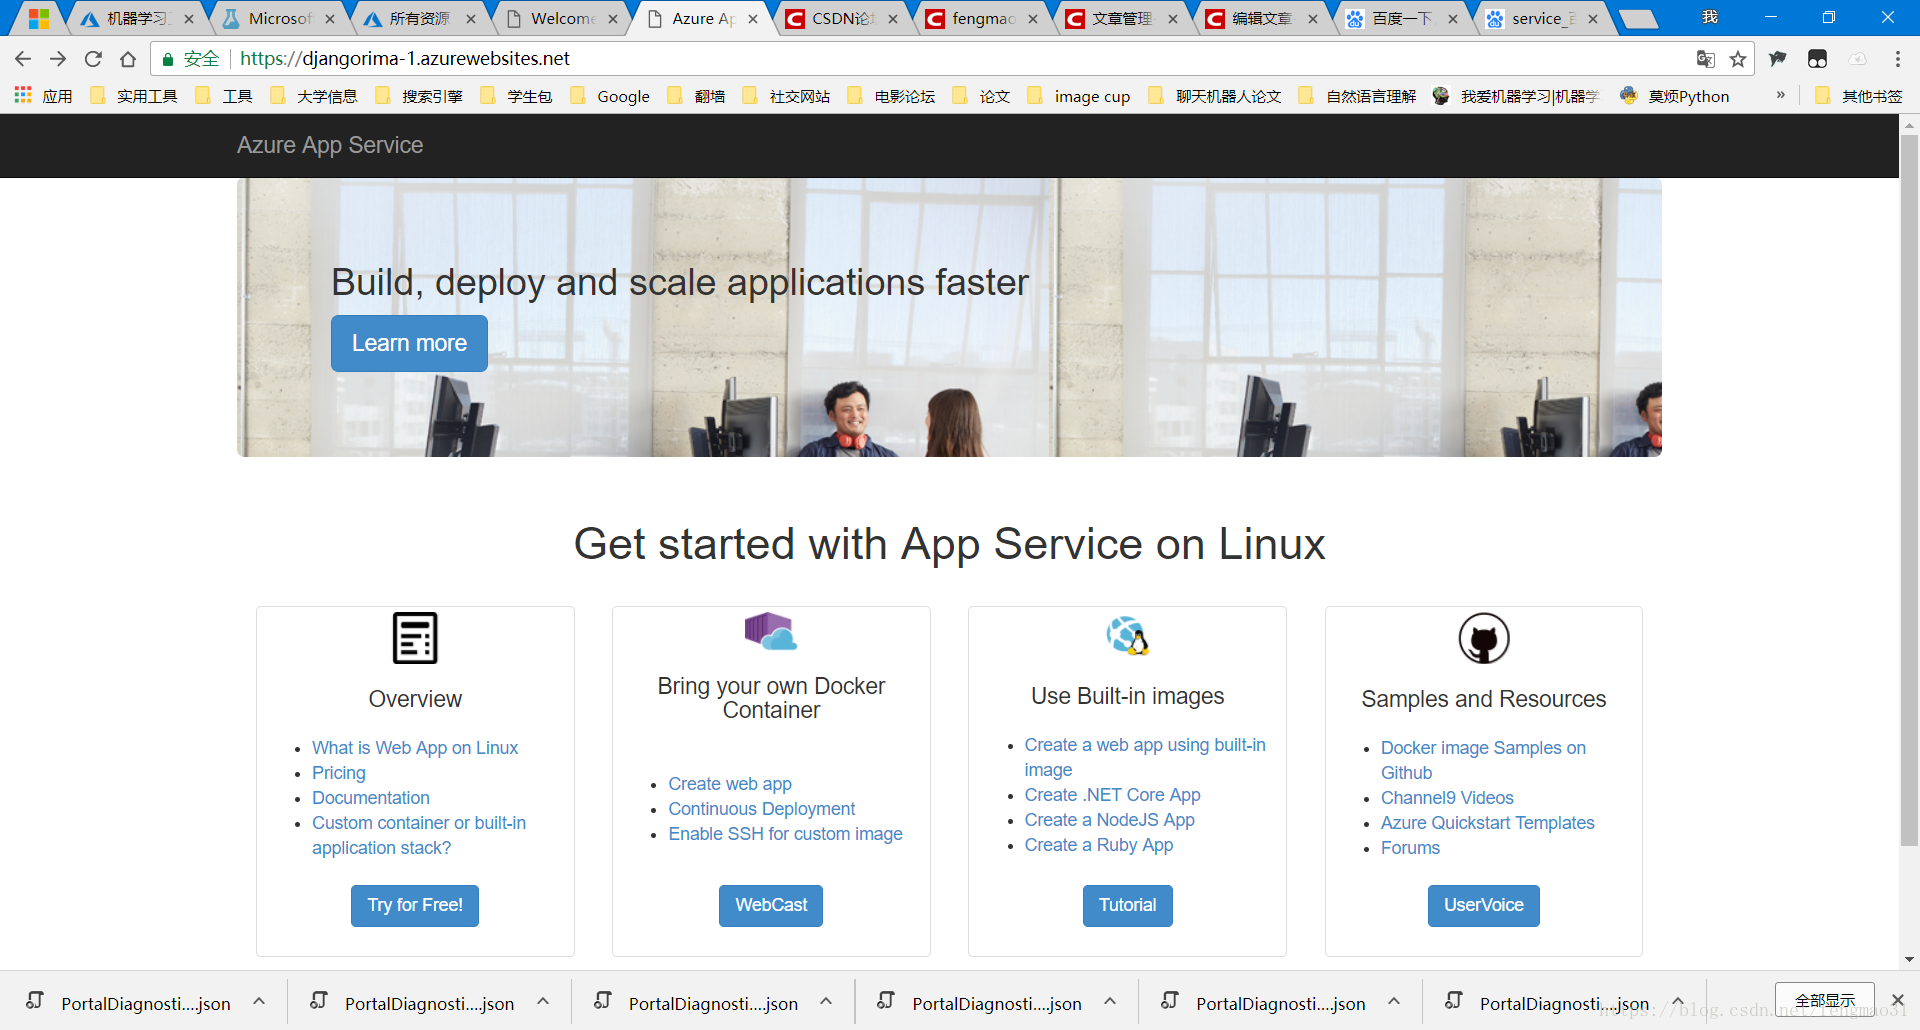Open the Chrome three-dot menu

(x=1897, y=59)
